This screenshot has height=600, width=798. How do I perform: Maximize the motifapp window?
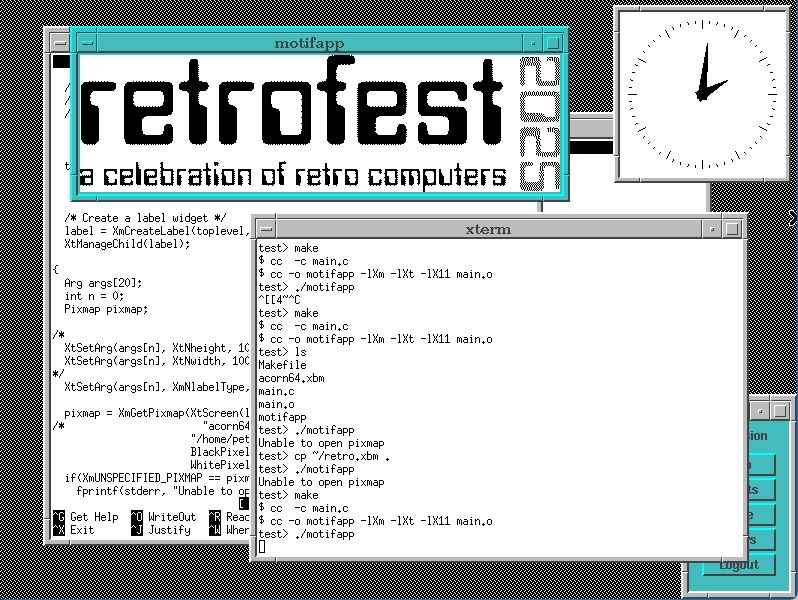click(553, 44)
